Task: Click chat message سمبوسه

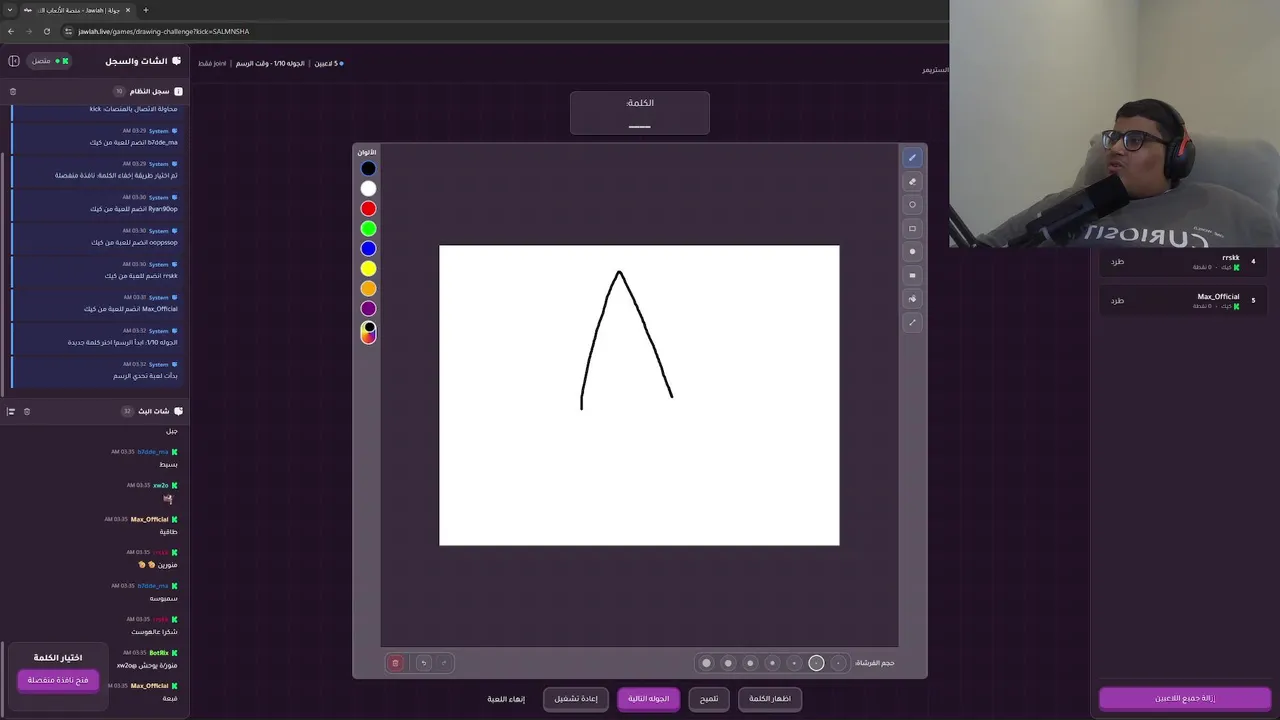Action: click(x=164, y=598)
